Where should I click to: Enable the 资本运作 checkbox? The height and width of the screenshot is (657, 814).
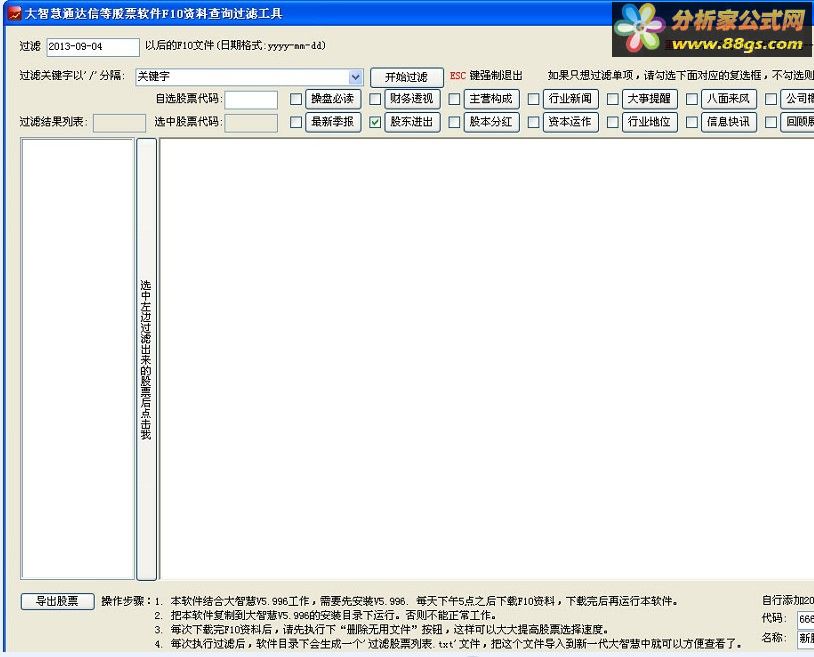pos(534,122)
